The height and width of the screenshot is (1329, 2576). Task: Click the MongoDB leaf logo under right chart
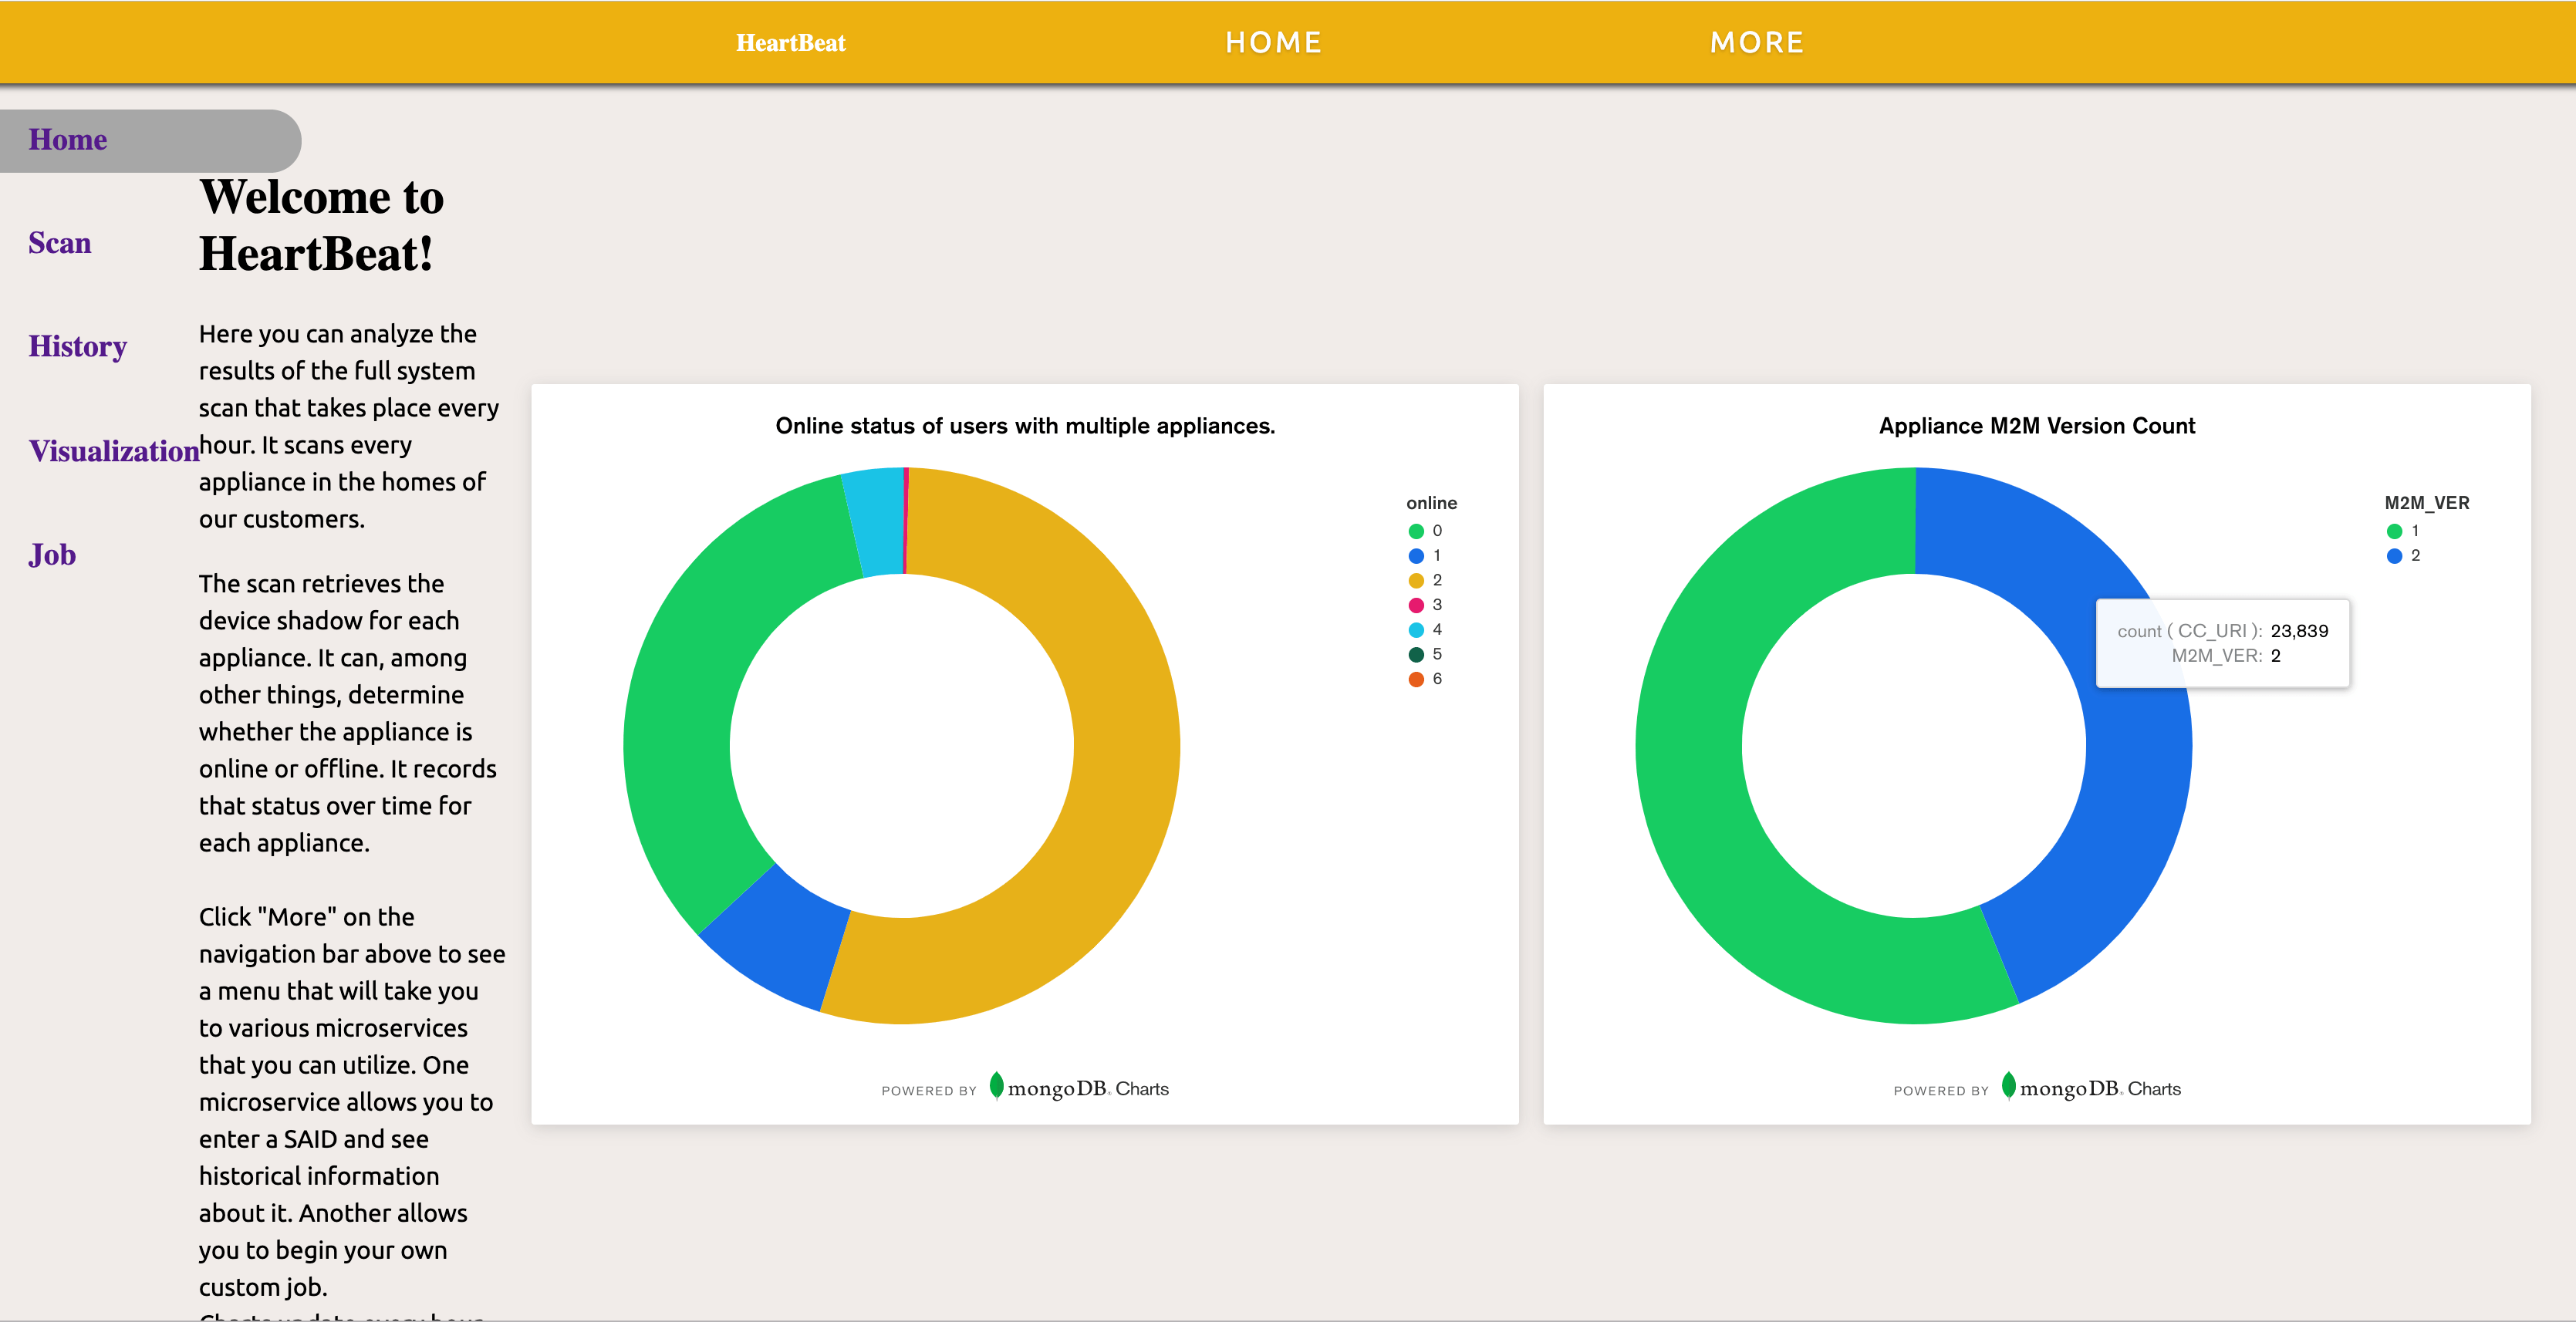click(2008, 1085)
